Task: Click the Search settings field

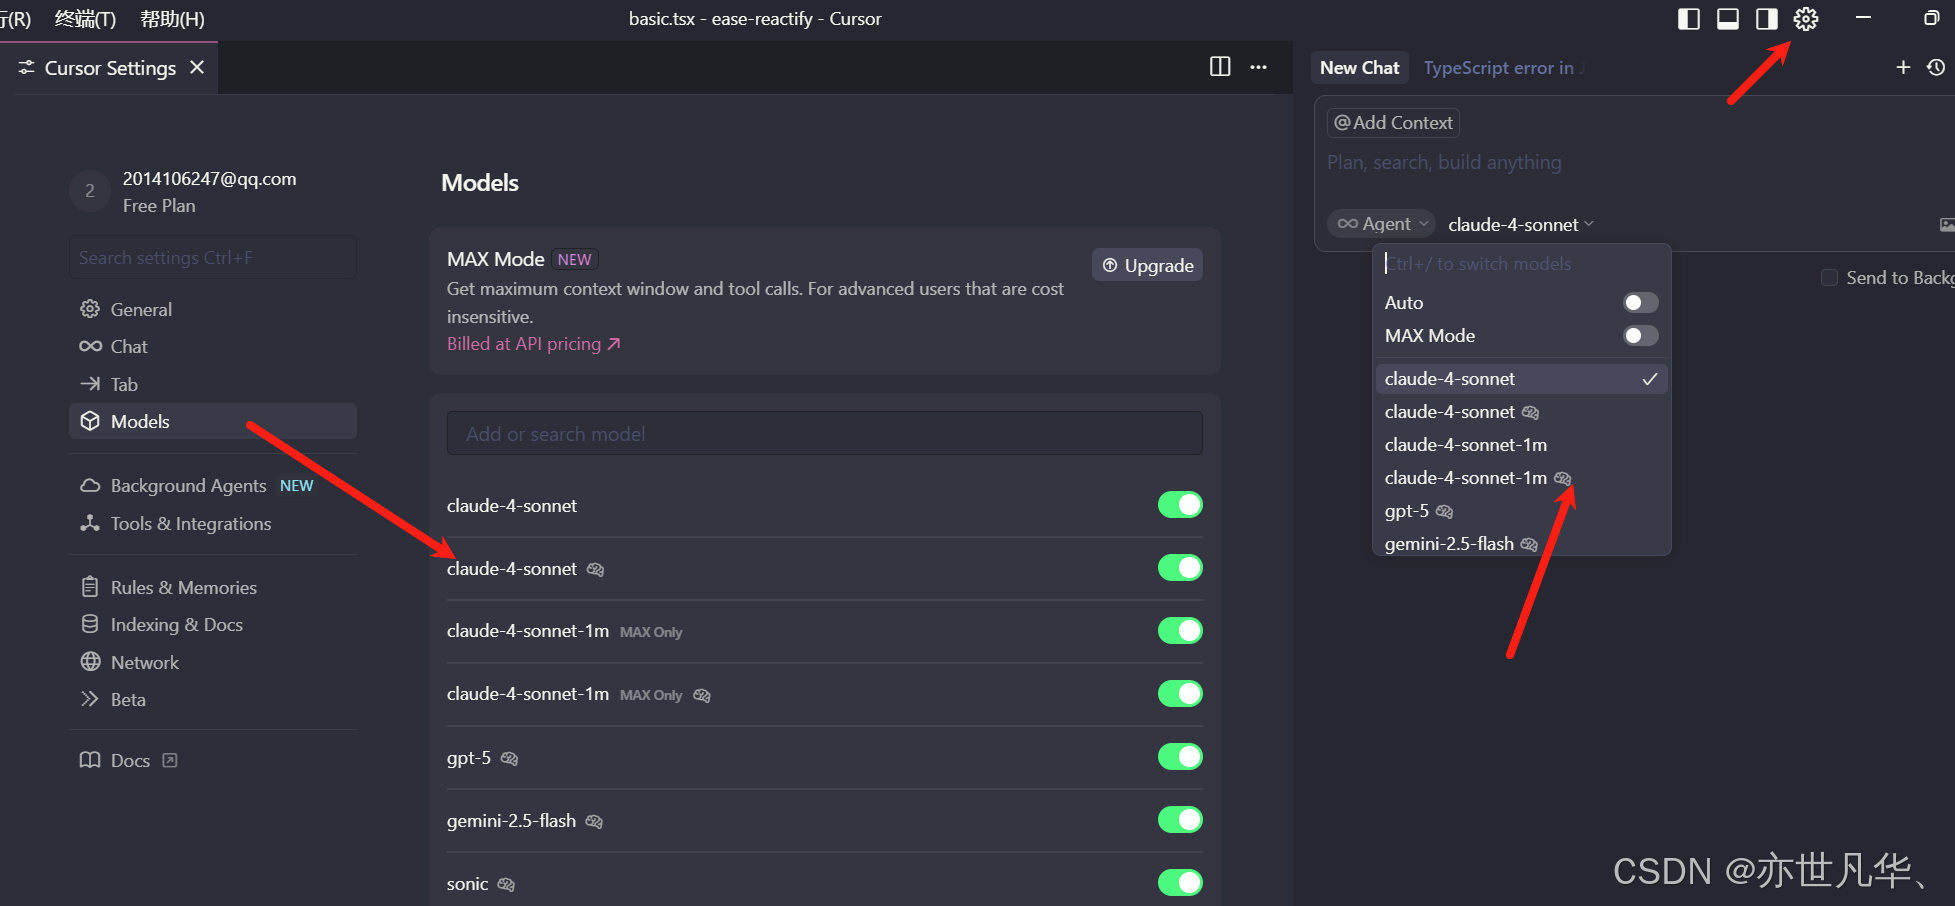Action: pos(212,257)
